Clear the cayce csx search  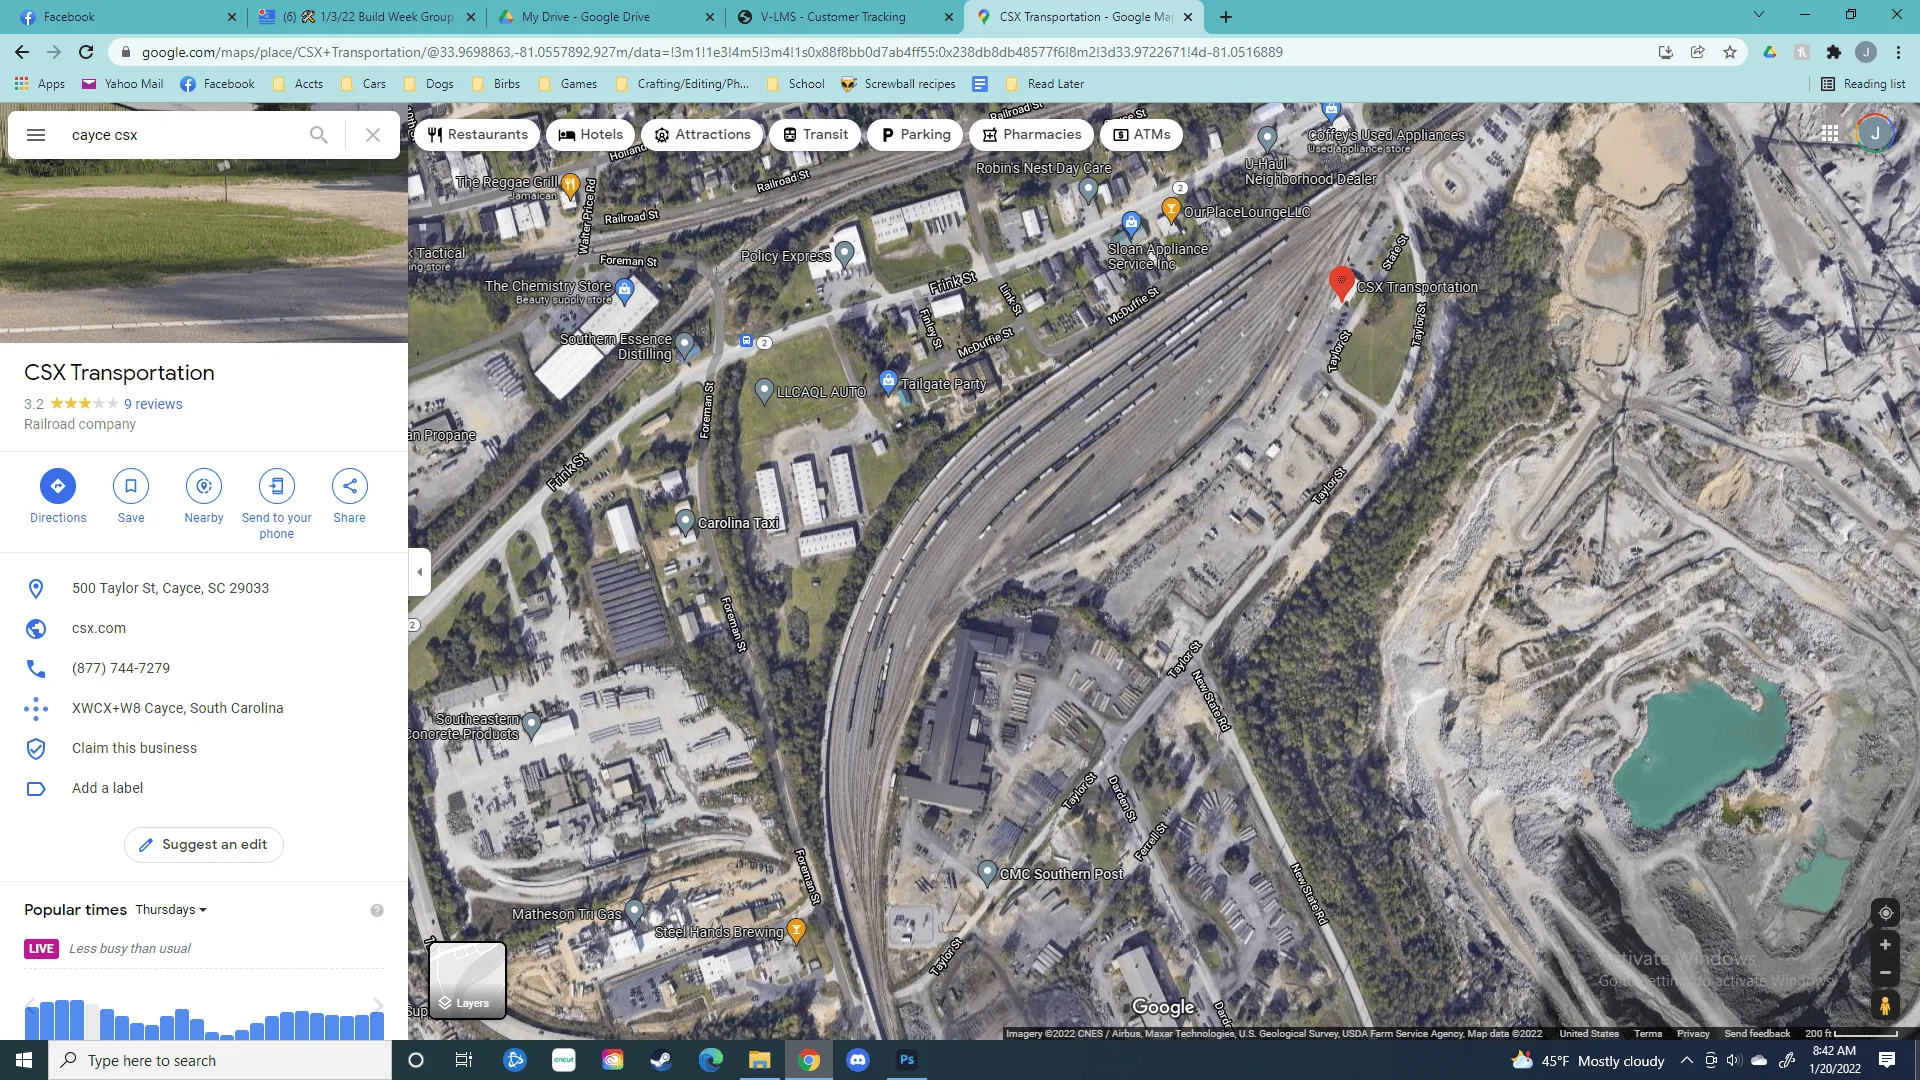coord(373,135)
